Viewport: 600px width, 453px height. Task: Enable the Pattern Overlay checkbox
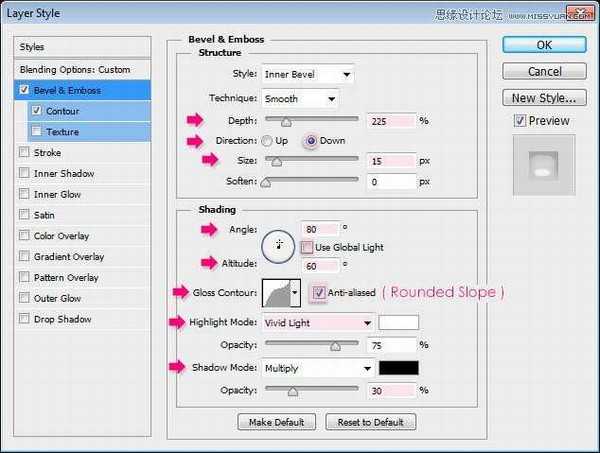24,277
